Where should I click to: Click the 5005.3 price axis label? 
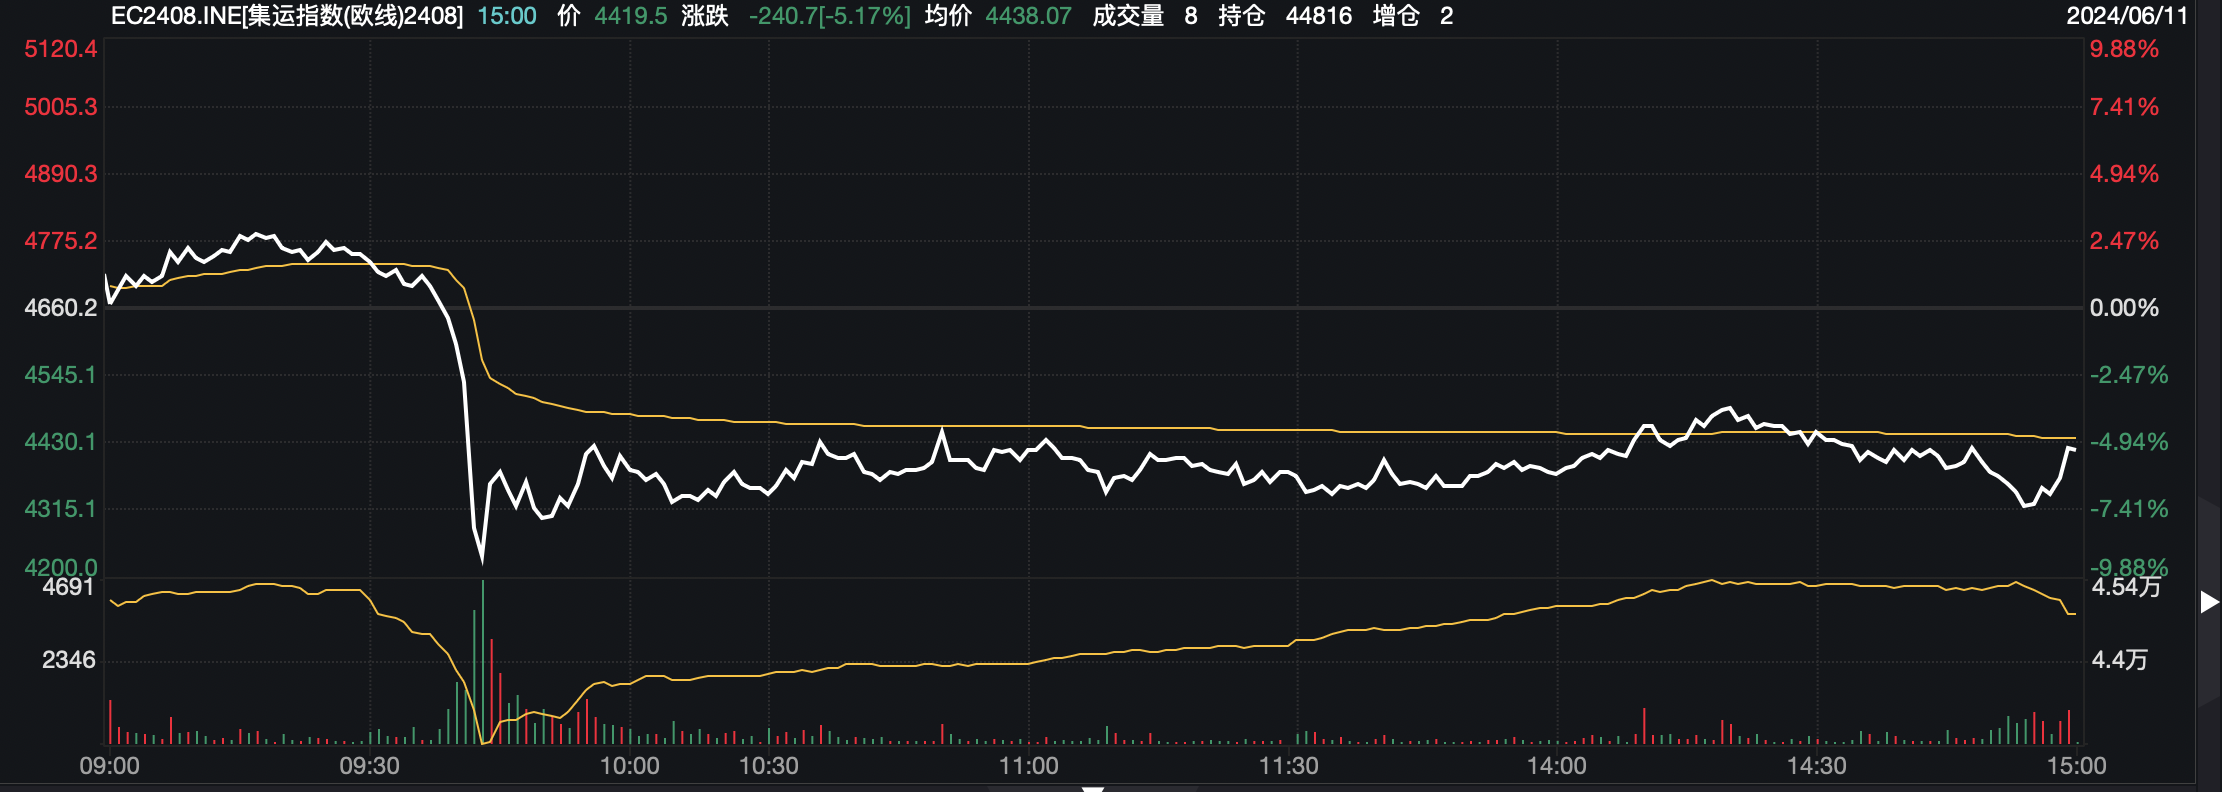coord(61,107)
